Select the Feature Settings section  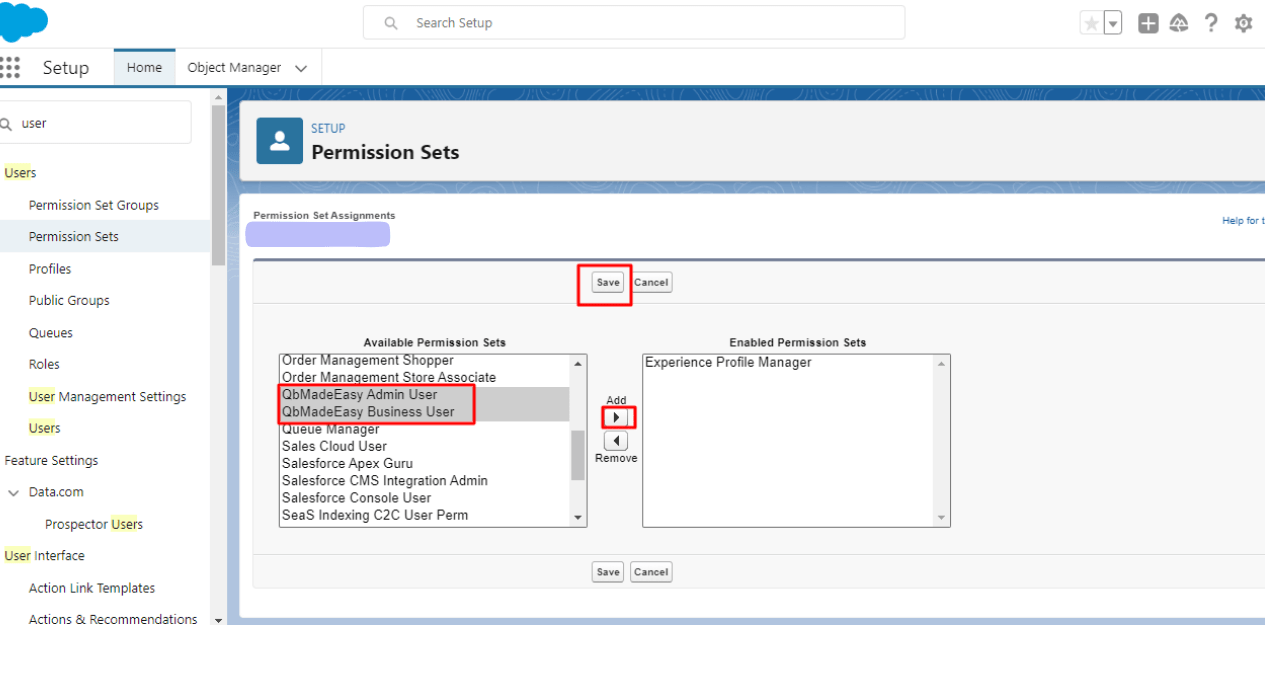tap(51, 461)
